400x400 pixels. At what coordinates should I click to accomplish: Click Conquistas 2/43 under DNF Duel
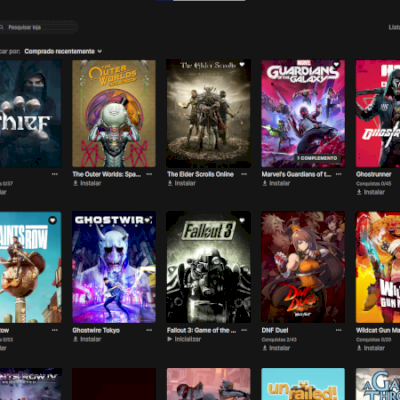279,339
